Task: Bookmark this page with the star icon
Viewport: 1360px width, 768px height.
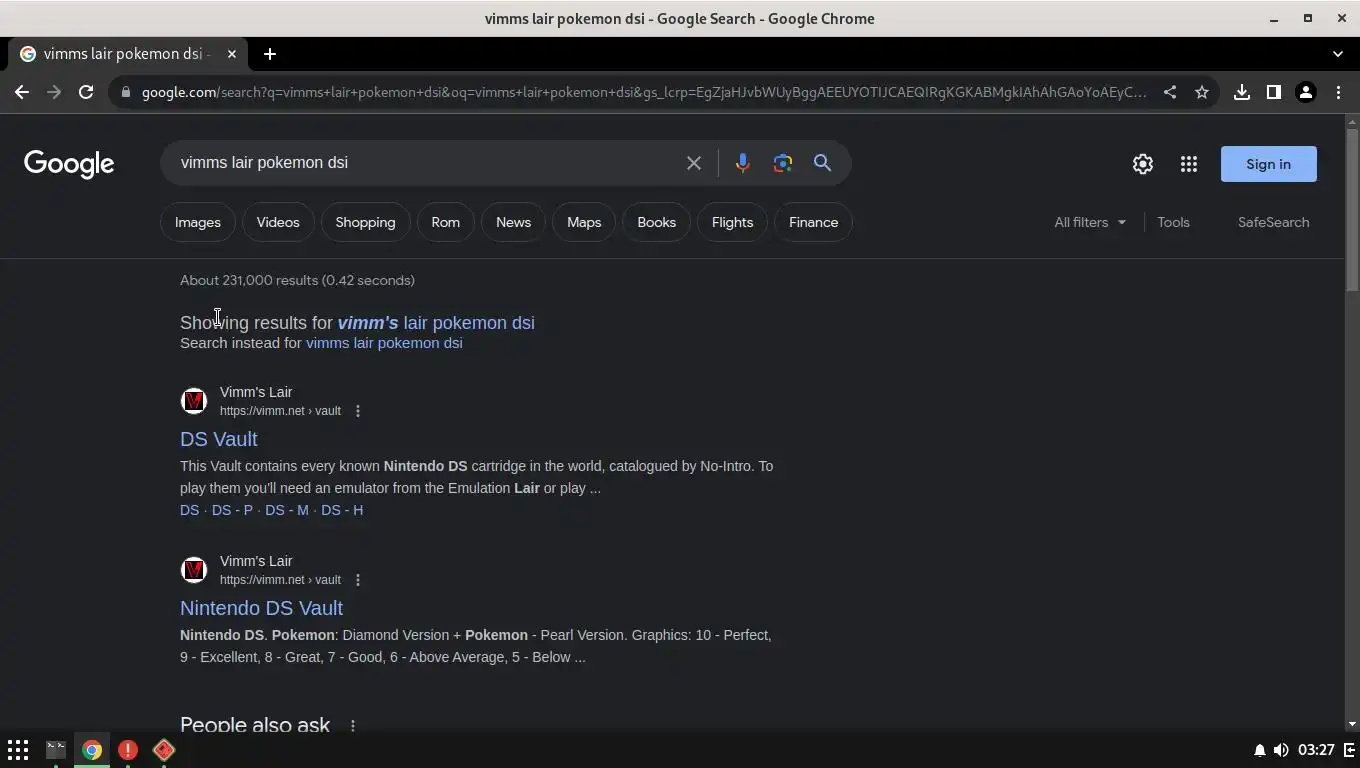Action: [1202, 92]
